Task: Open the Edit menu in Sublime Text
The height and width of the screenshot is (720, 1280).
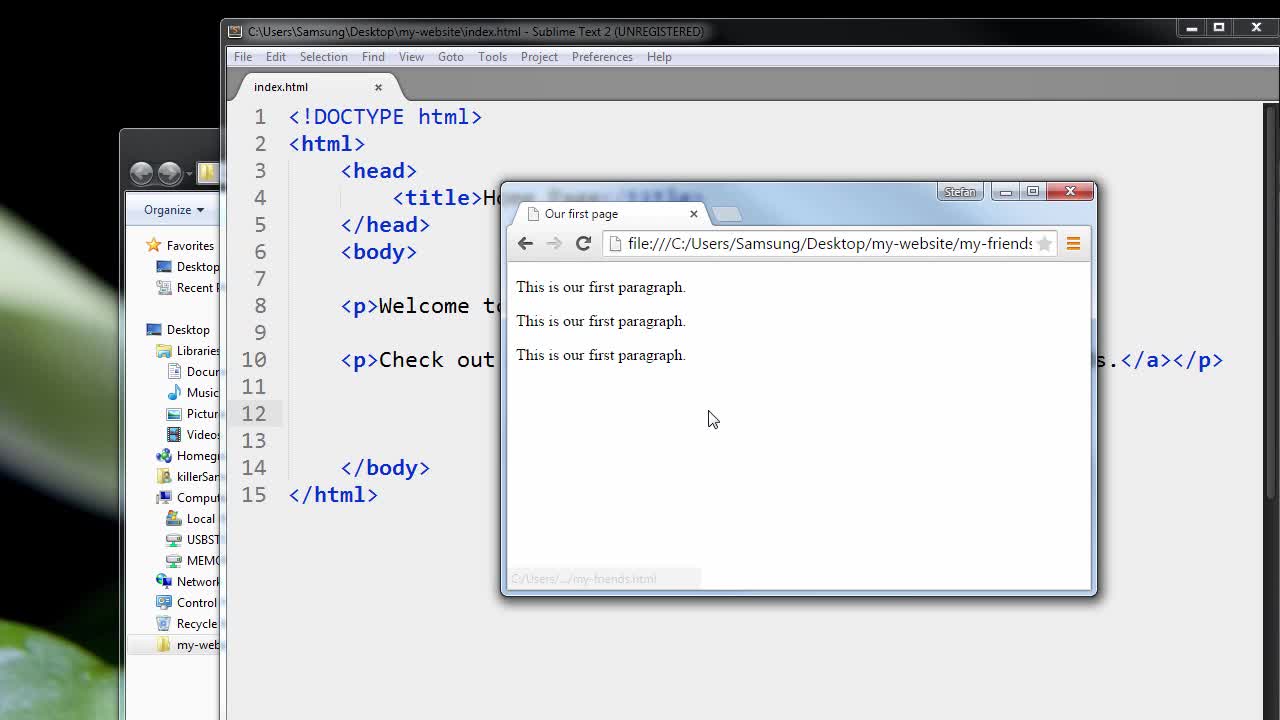Action: [276, 57]
